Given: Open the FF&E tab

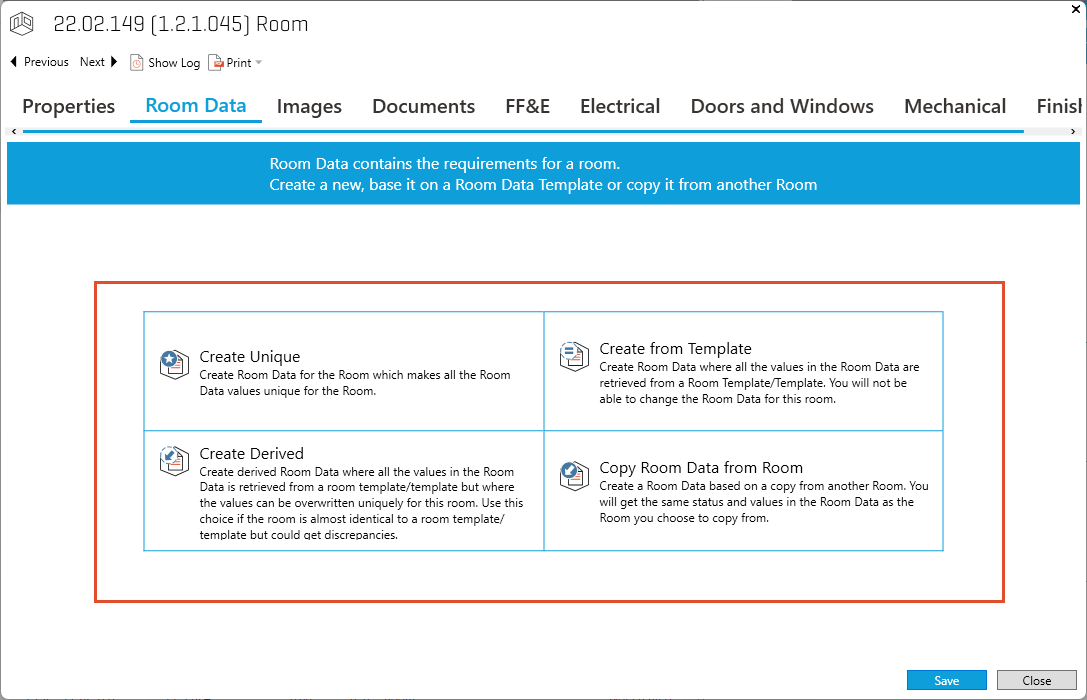Looking at the screenshot, I should (x=527, y=106).
